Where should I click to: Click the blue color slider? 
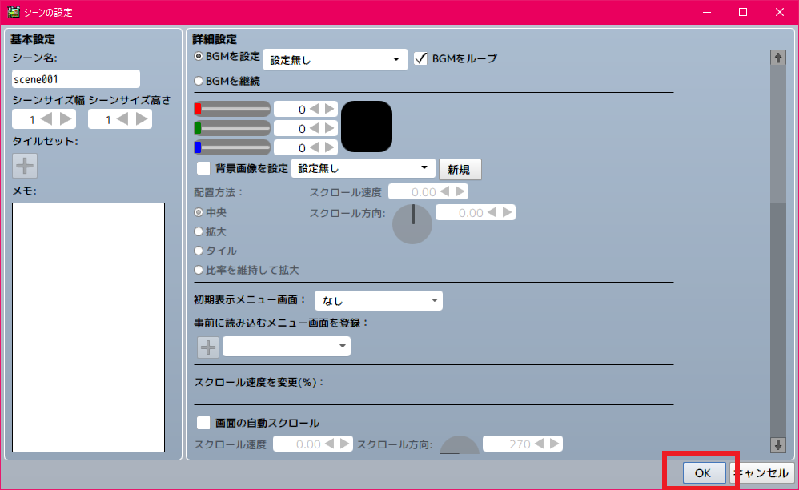(232, 147)
